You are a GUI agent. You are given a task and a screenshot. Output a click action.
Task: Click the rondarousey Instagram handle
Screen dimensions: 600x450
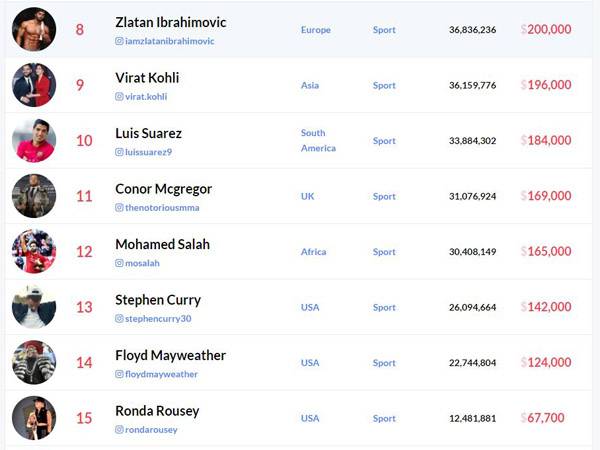point(152,430)
